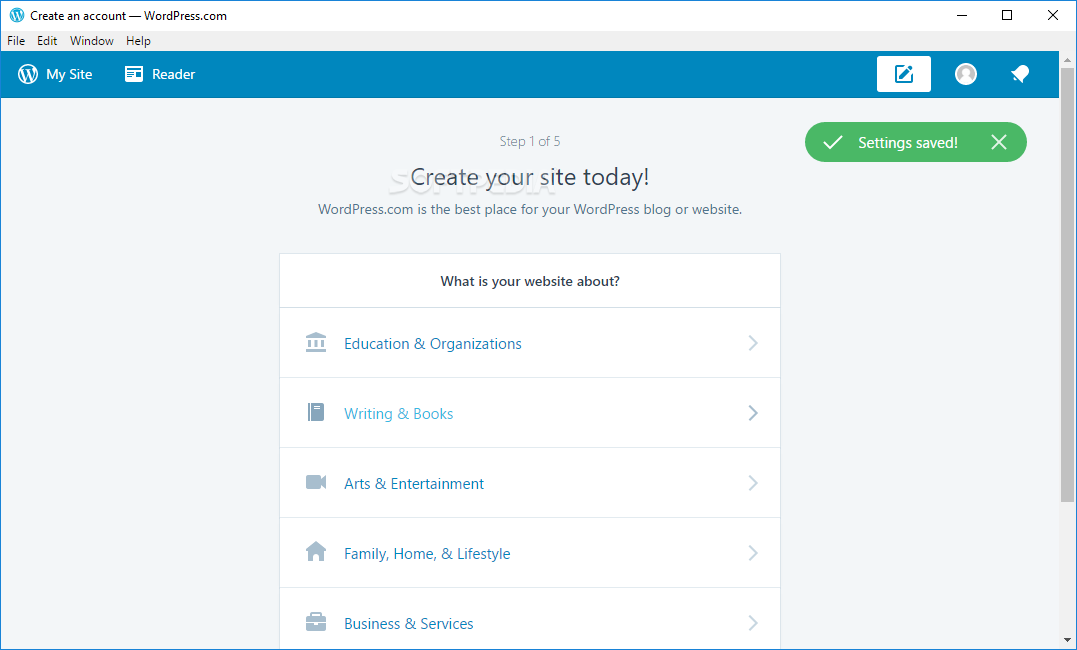Close the WordPress.com window
Screen dimensions: 1077x650
point(1052,15)
